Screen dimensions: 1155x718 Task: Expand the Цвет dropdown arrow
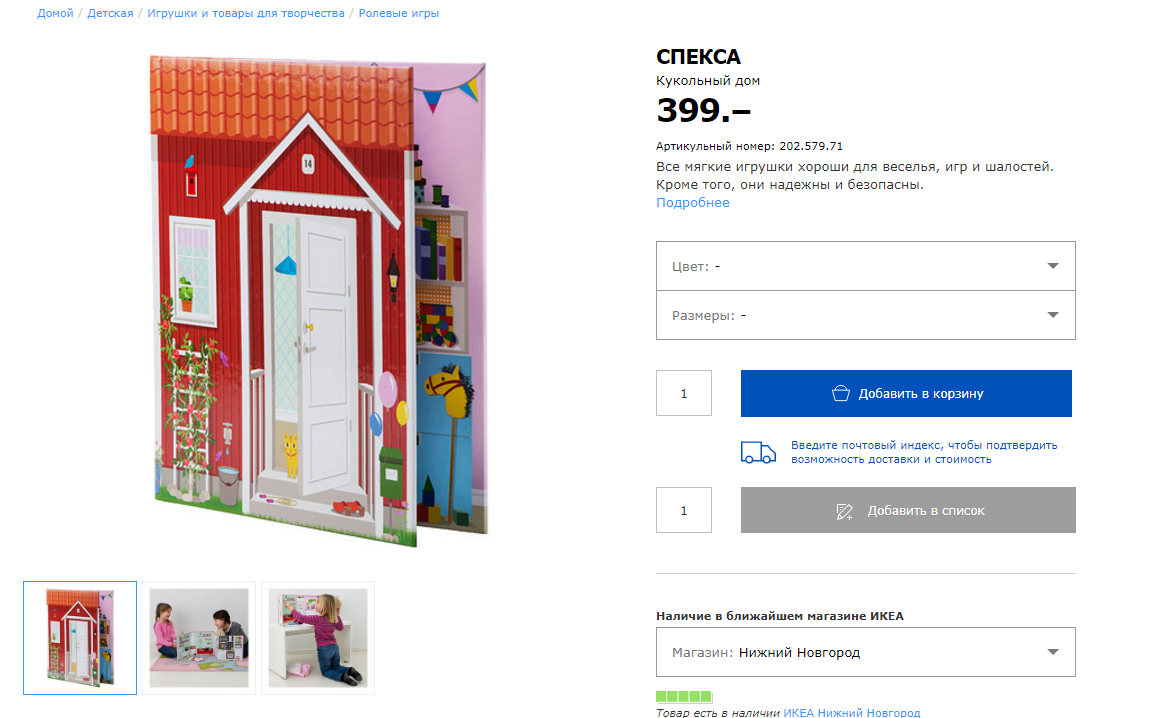point(1053,266)
